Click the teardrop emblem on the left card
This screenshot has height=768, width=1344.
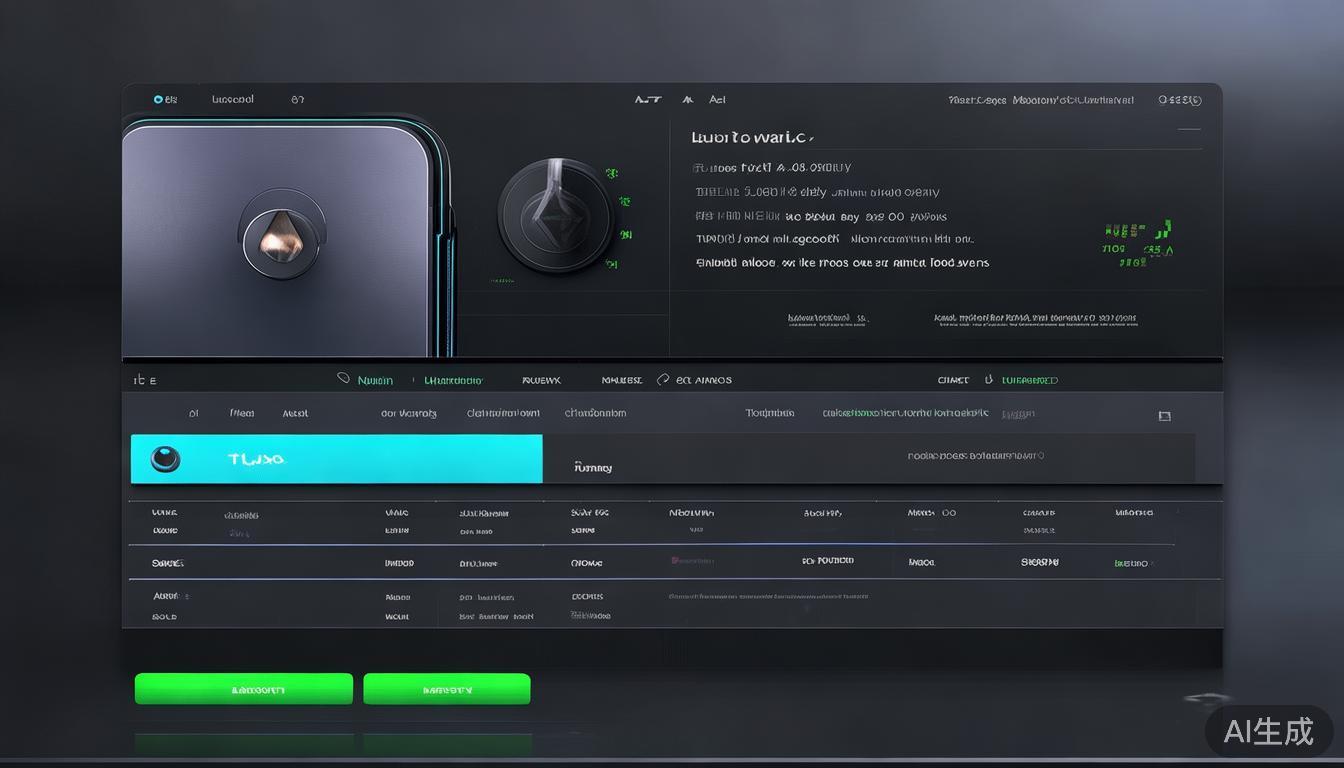pos(281,234)
